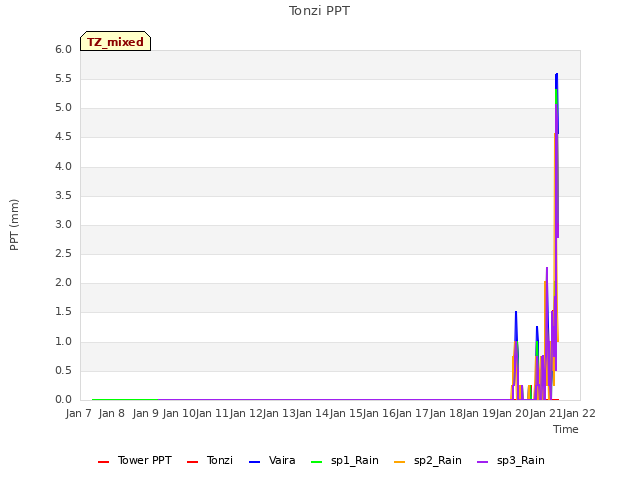Image resolution: width=640 pixels, height=480 pixels.
Task: Click the 6.0 y-axis tick label
Action: tap(63, 50)
